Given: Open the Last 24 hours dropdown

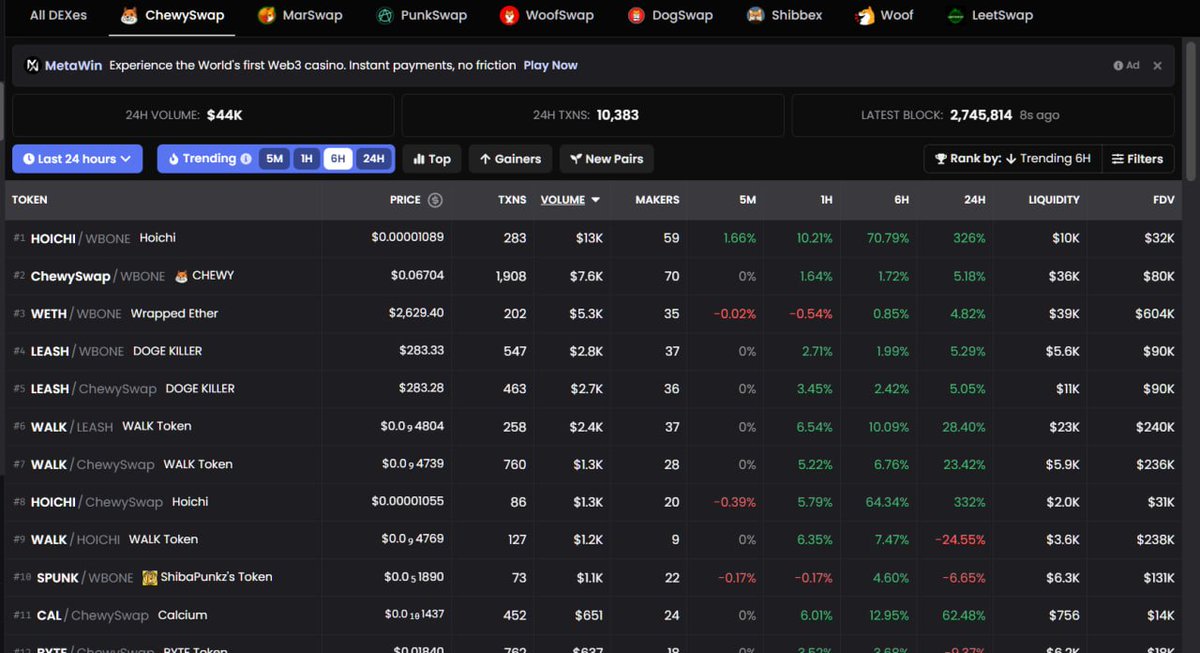Looking at the screenshot, I should [77, 159].
